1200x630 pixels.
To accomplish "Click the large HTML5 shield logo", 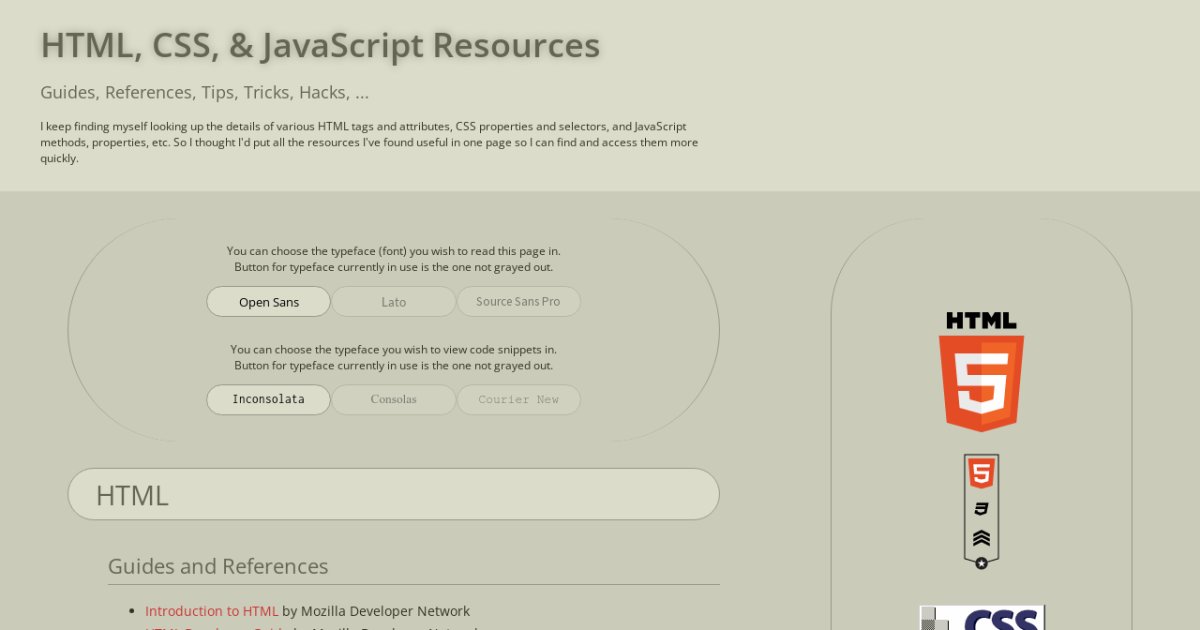I will (981, 381).
